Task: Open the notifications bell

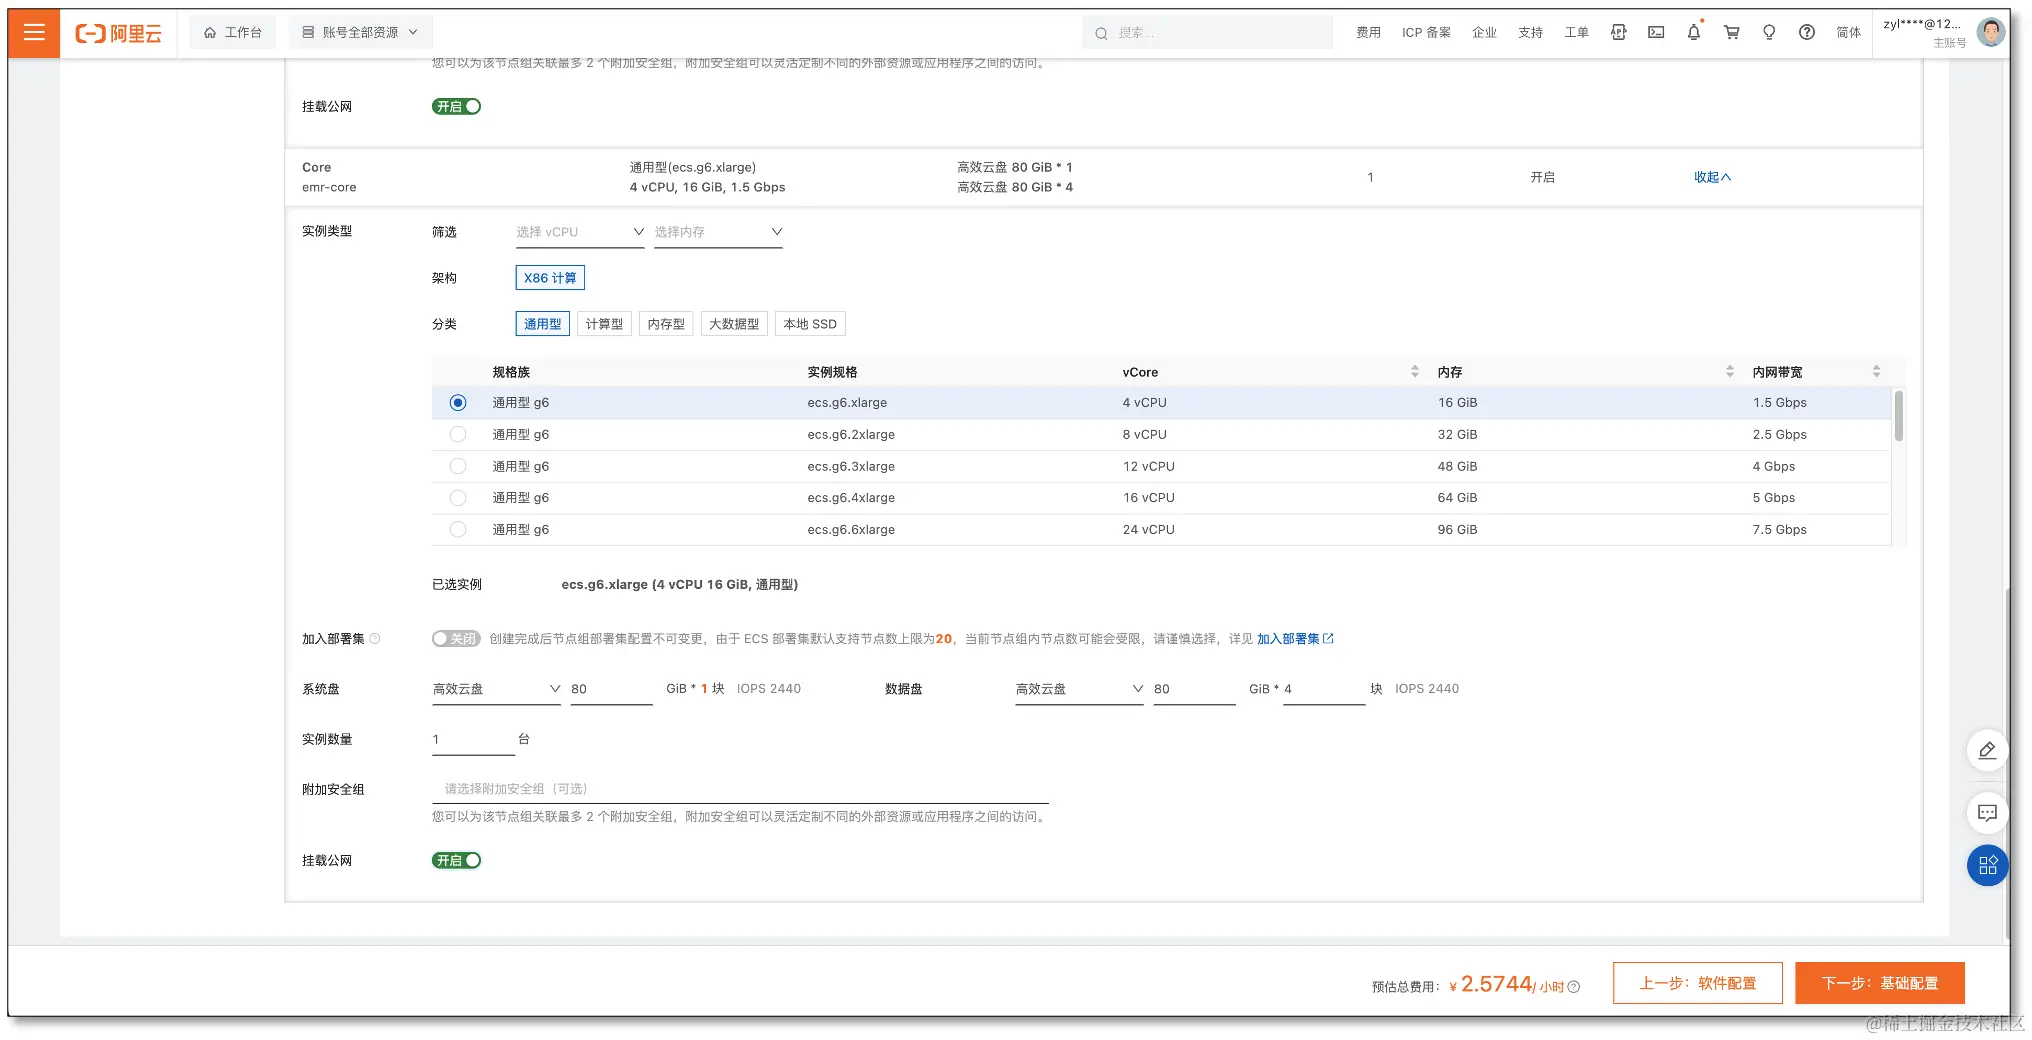Action: (x=1694, y=33)
